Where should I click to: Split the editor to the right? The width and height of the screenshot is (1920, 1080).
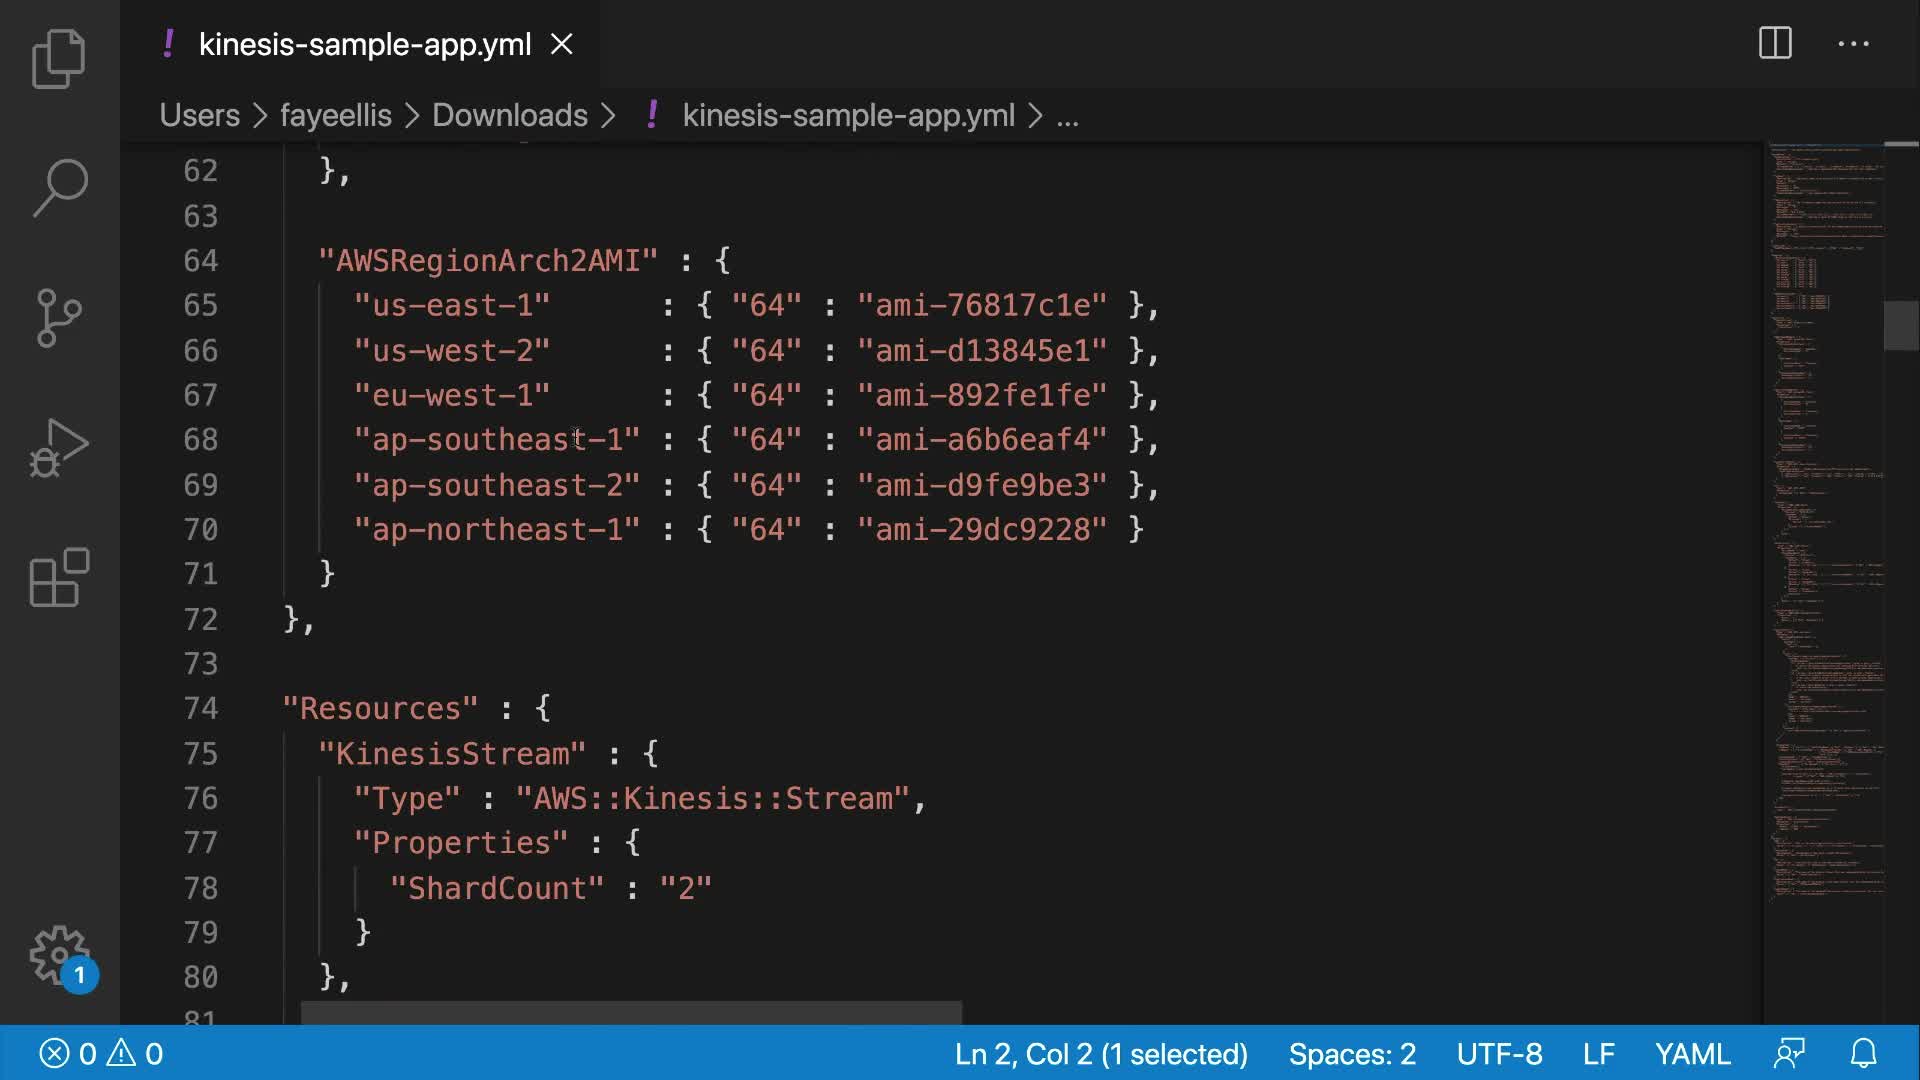coord(1775,43)
